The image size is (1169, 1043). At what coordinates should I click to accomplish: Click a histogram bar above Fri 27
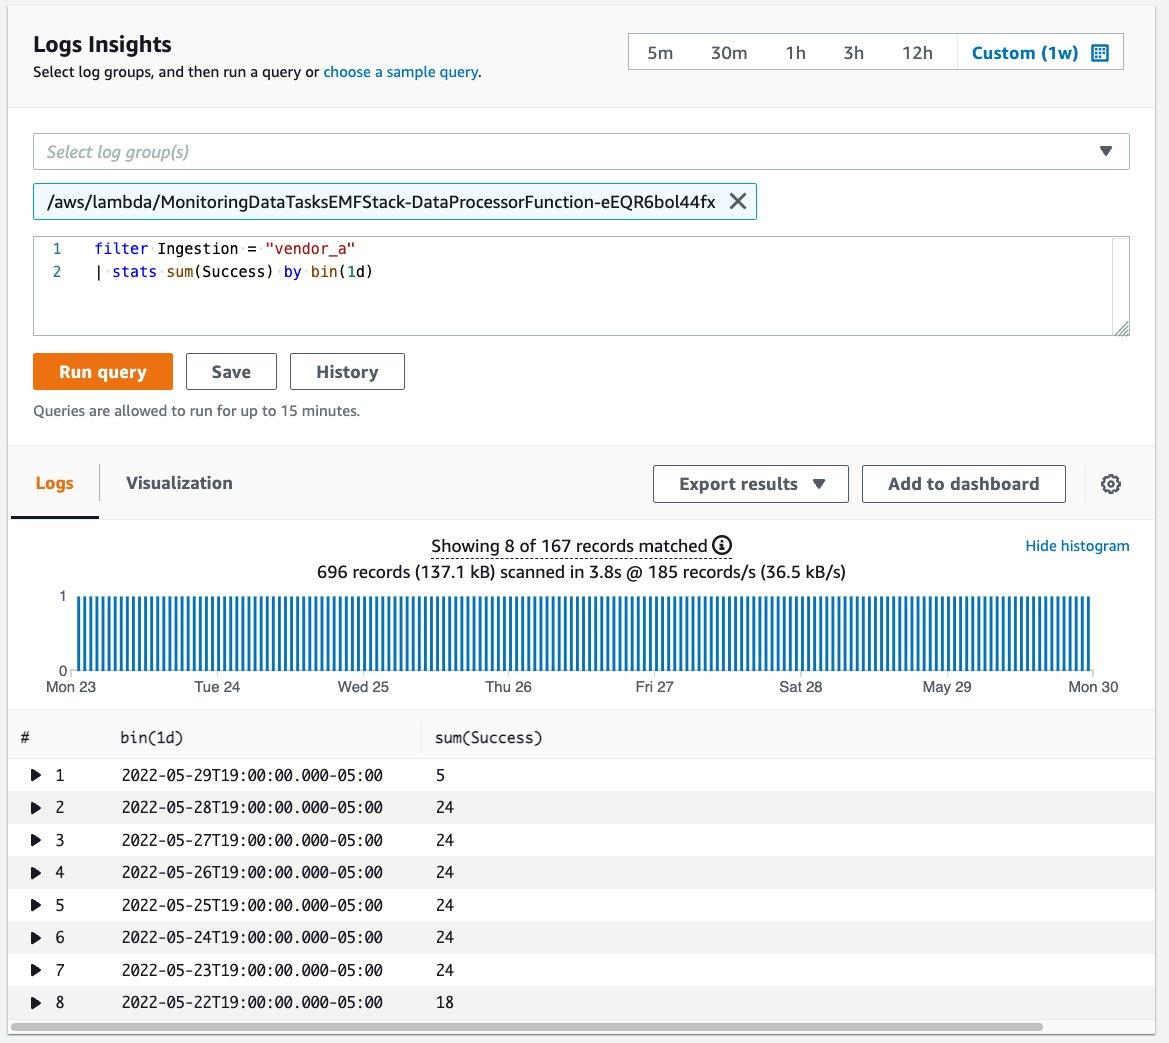653,630
